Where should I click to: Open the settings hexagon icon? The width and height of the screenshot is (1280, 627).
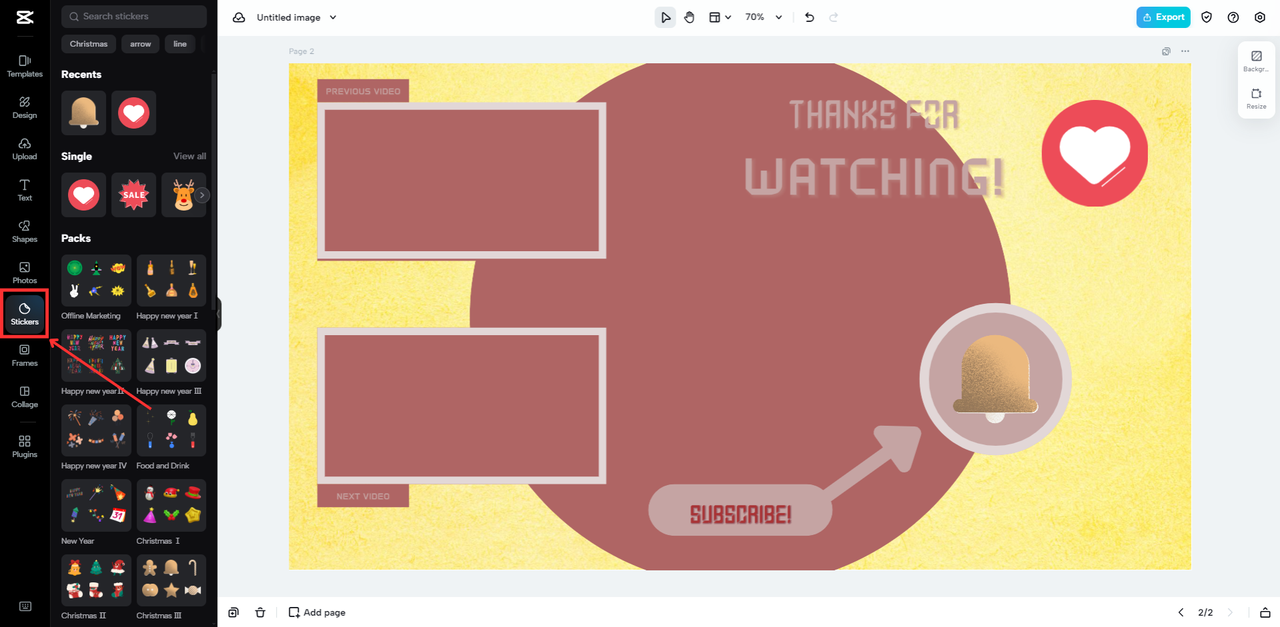tap(1260, 17)
